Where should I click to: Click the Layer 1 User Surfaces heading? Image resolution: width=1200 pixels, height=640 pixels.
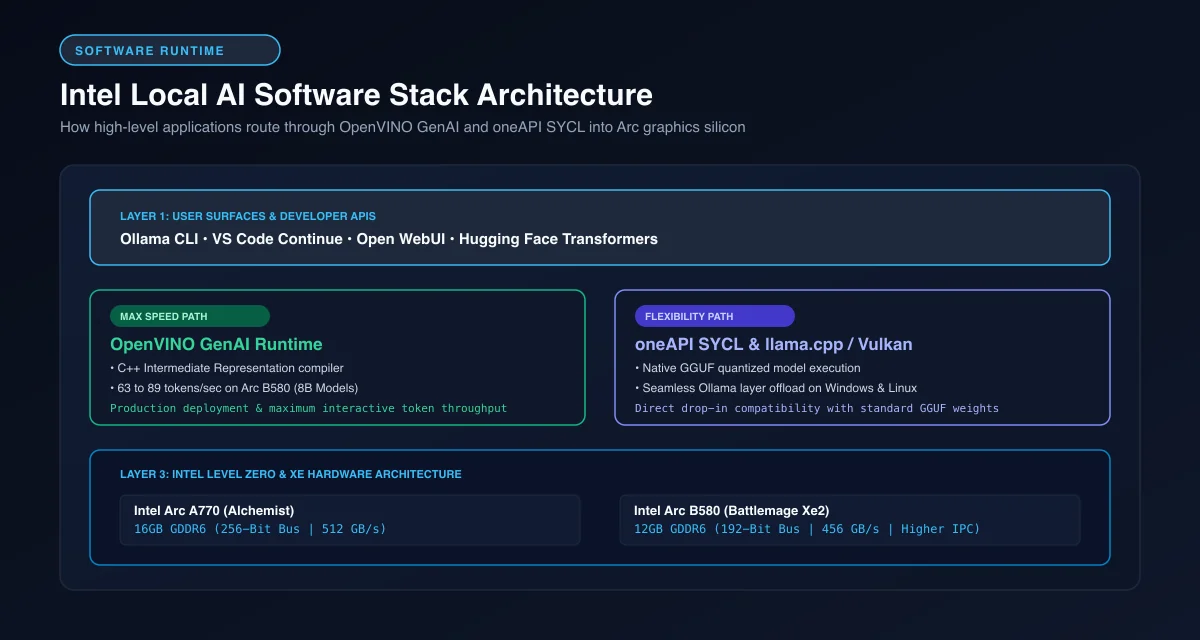248,216
